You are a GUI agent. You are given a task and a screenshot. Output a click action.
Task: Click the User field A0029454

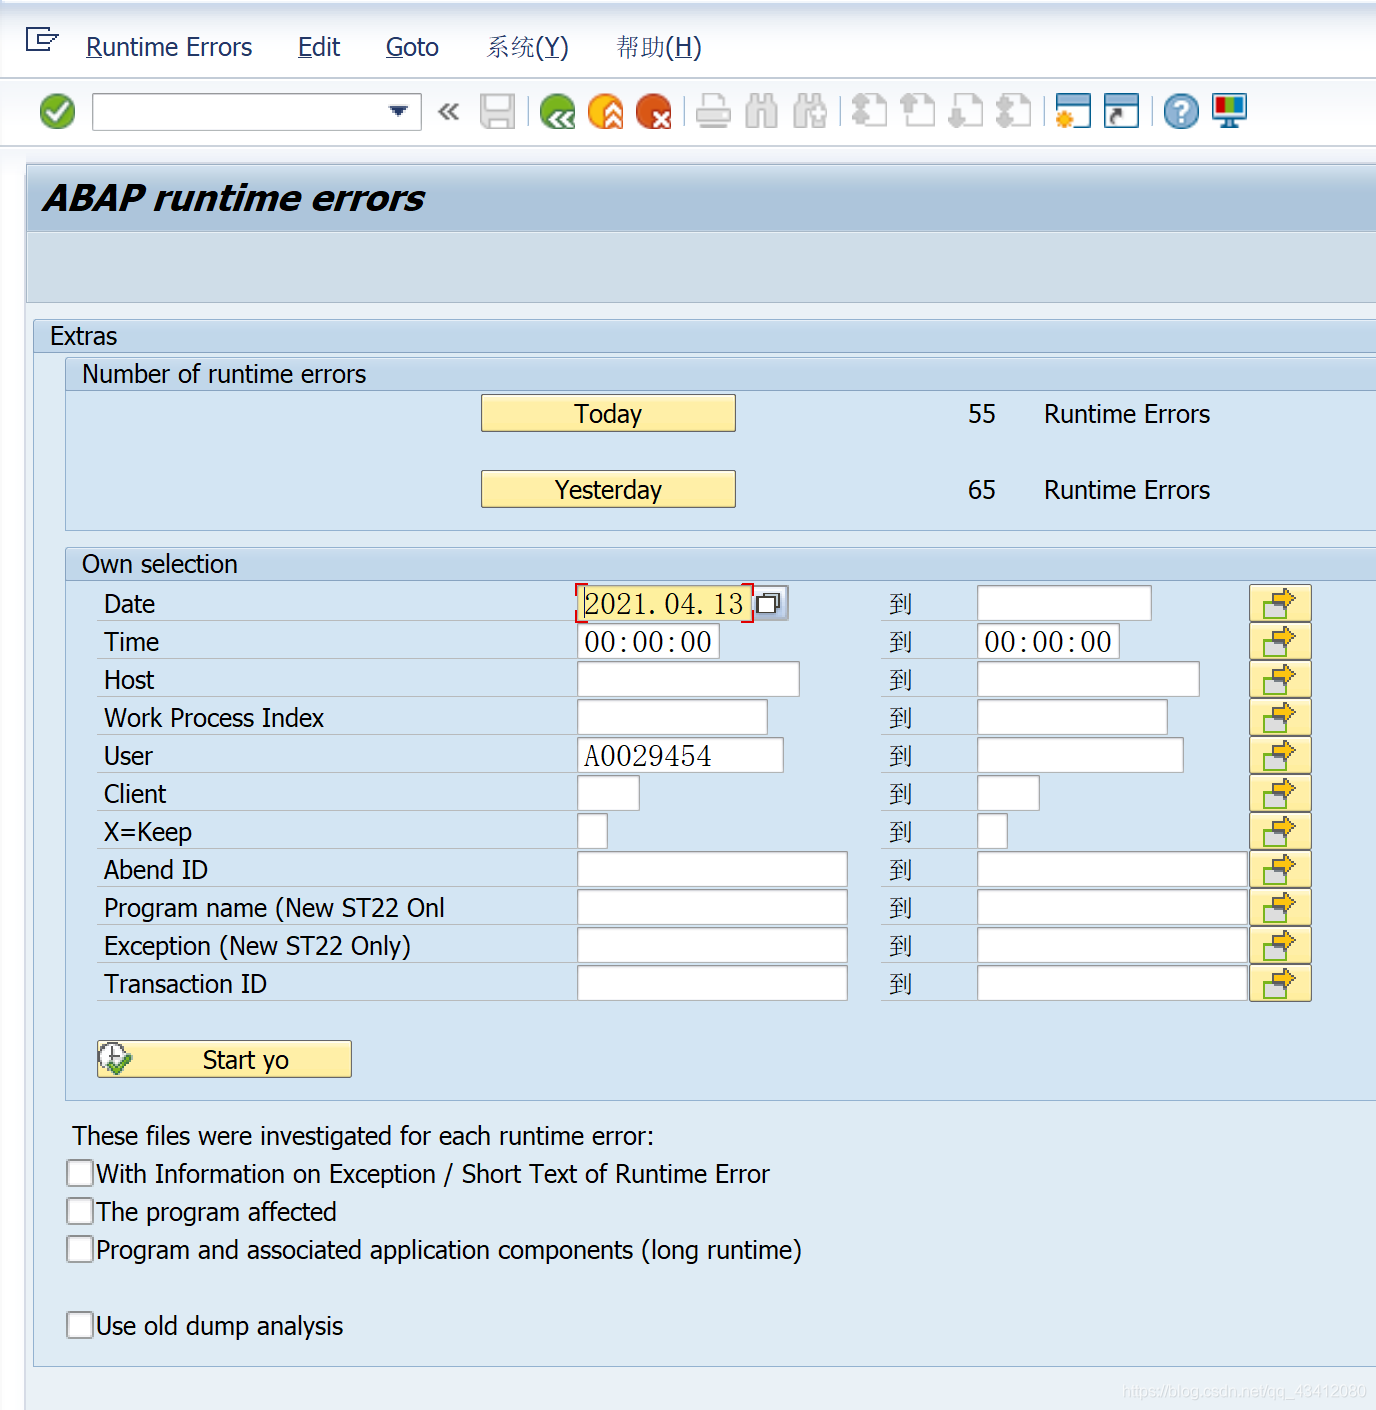coord(680,755)
